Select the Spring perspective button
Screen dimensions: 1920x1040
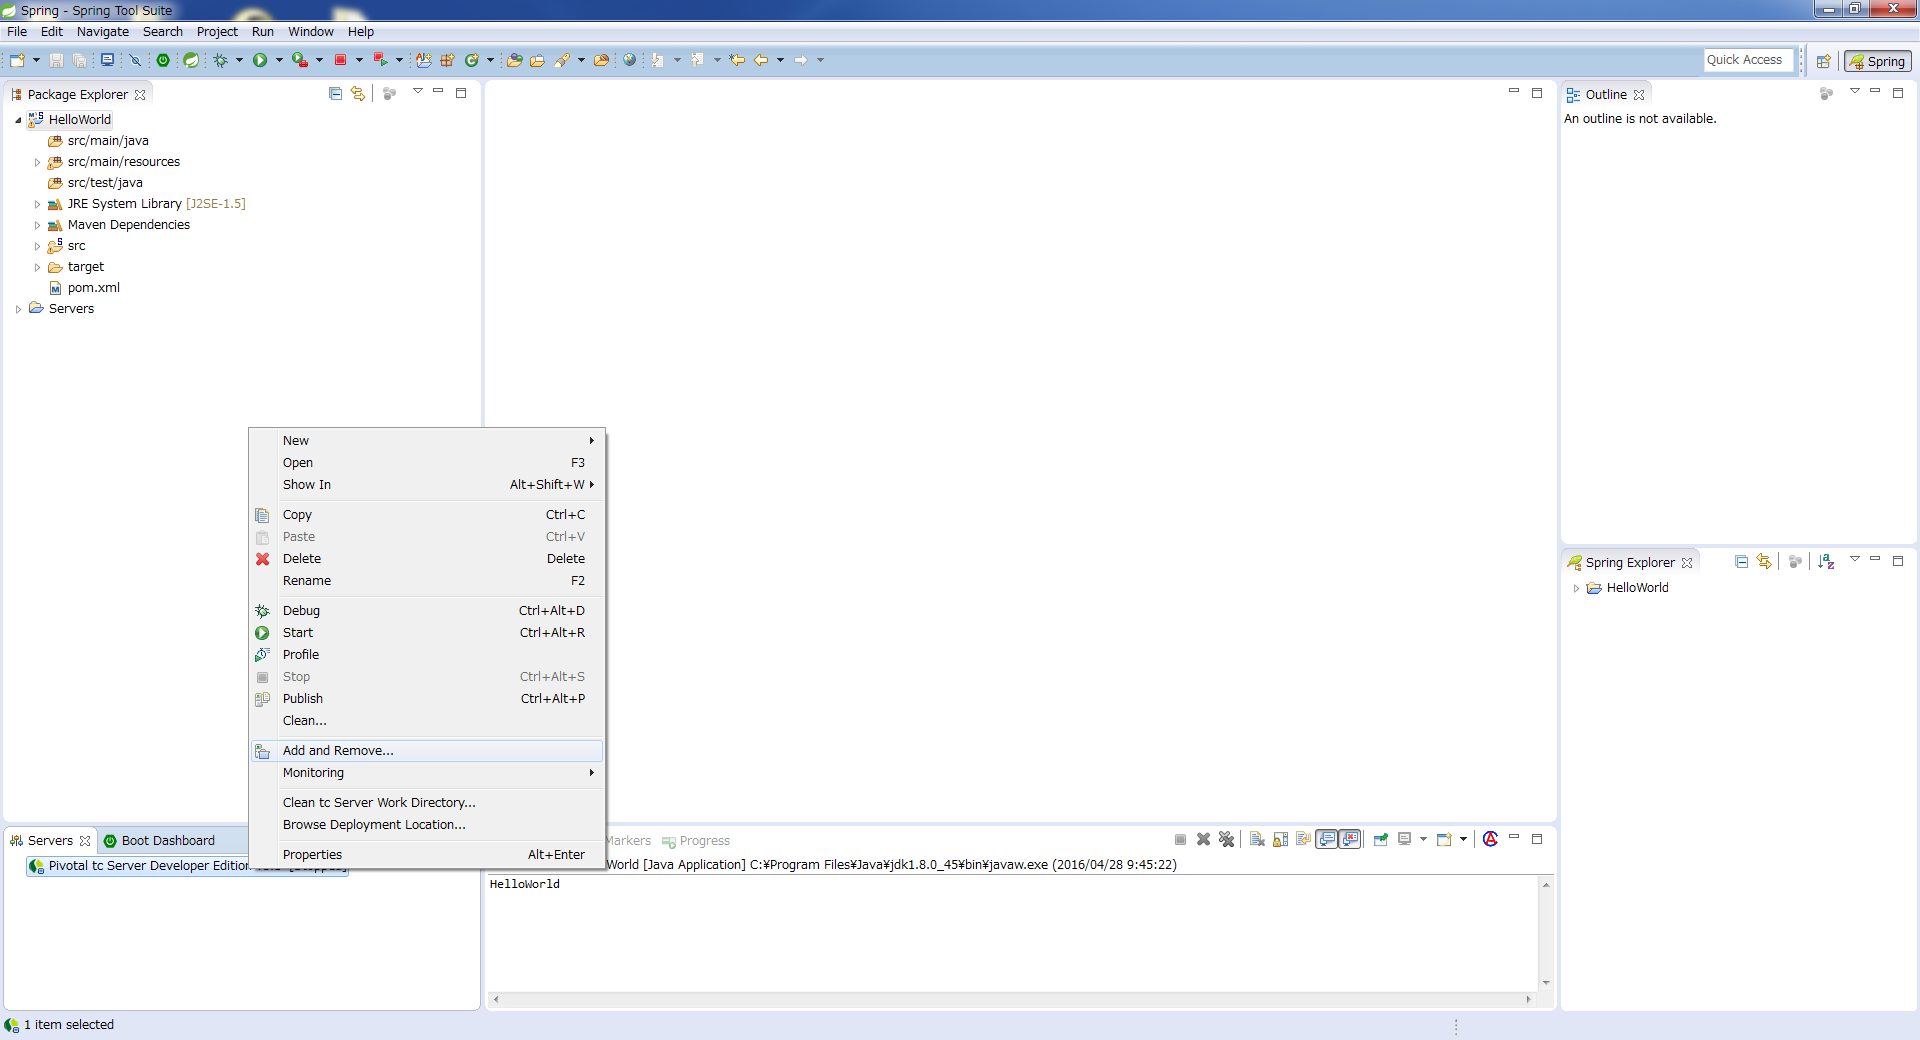tap(1877, 61)
